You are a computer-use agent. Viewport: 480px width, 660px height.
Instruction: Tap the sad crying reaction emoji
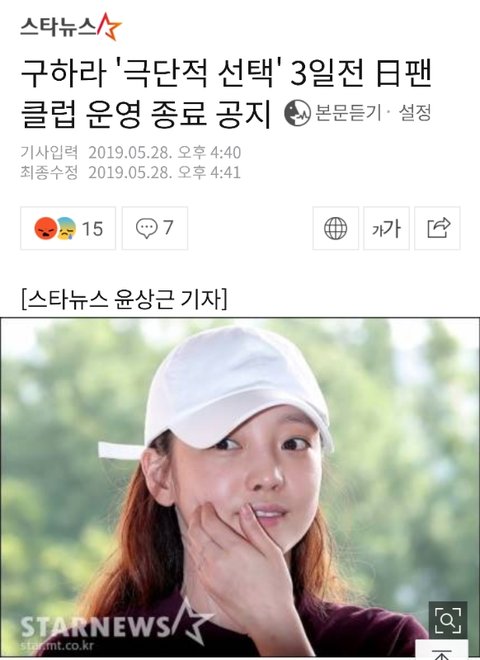tap(66, 229)
